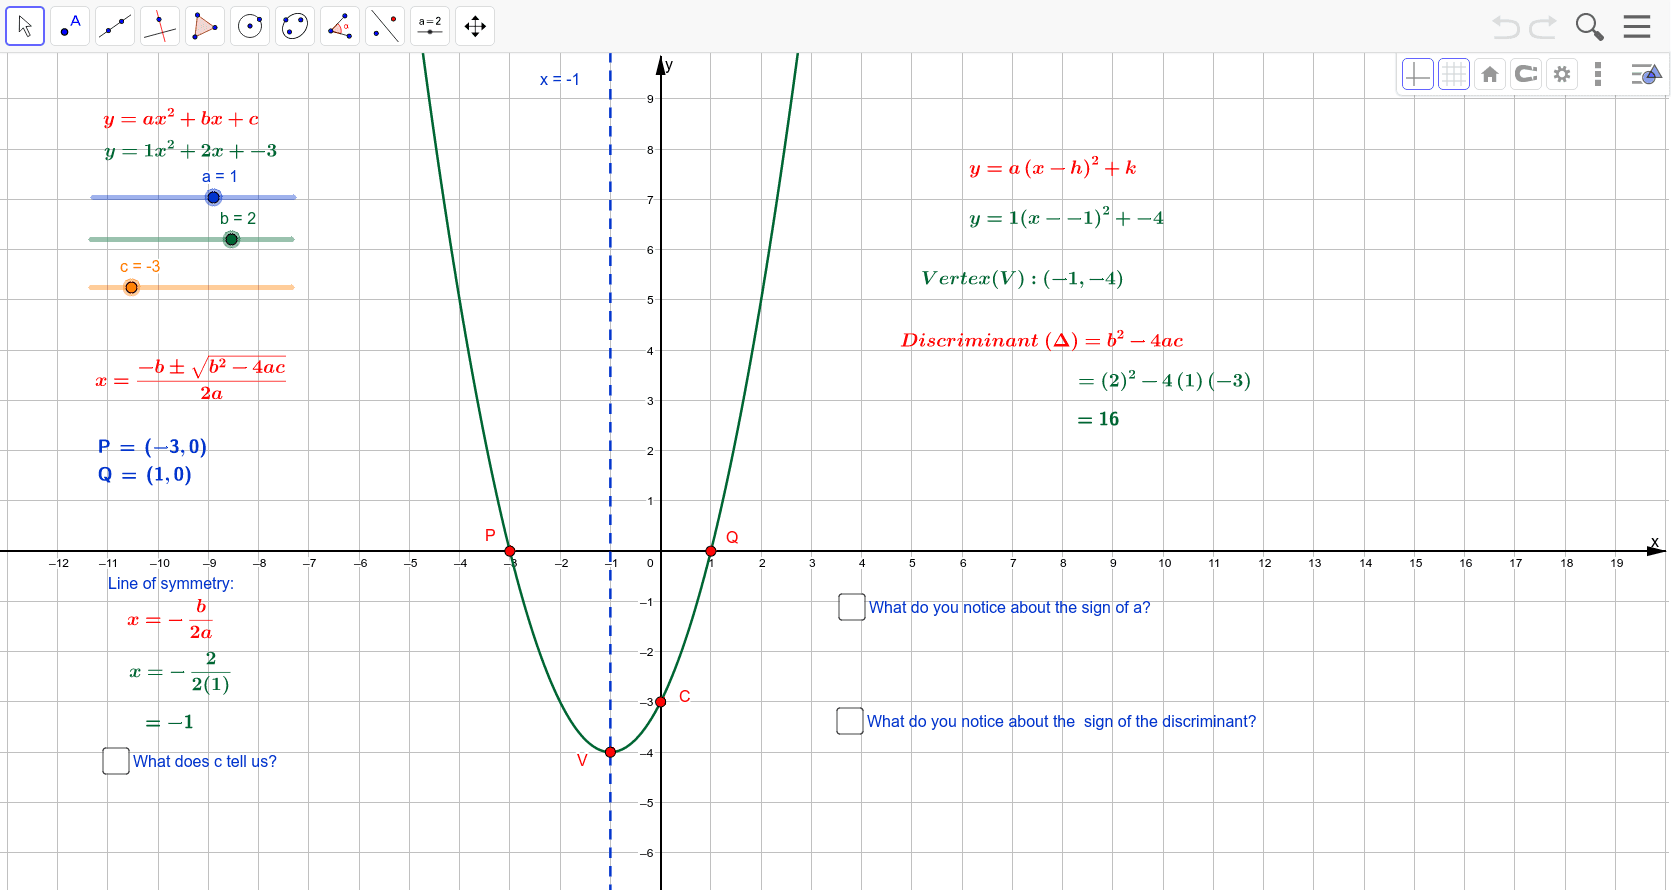The height and width of the screenshot is (892, 1671).
Task: Click the text 'P = (−3, 0)'
Action: click(x=152, y=447)
